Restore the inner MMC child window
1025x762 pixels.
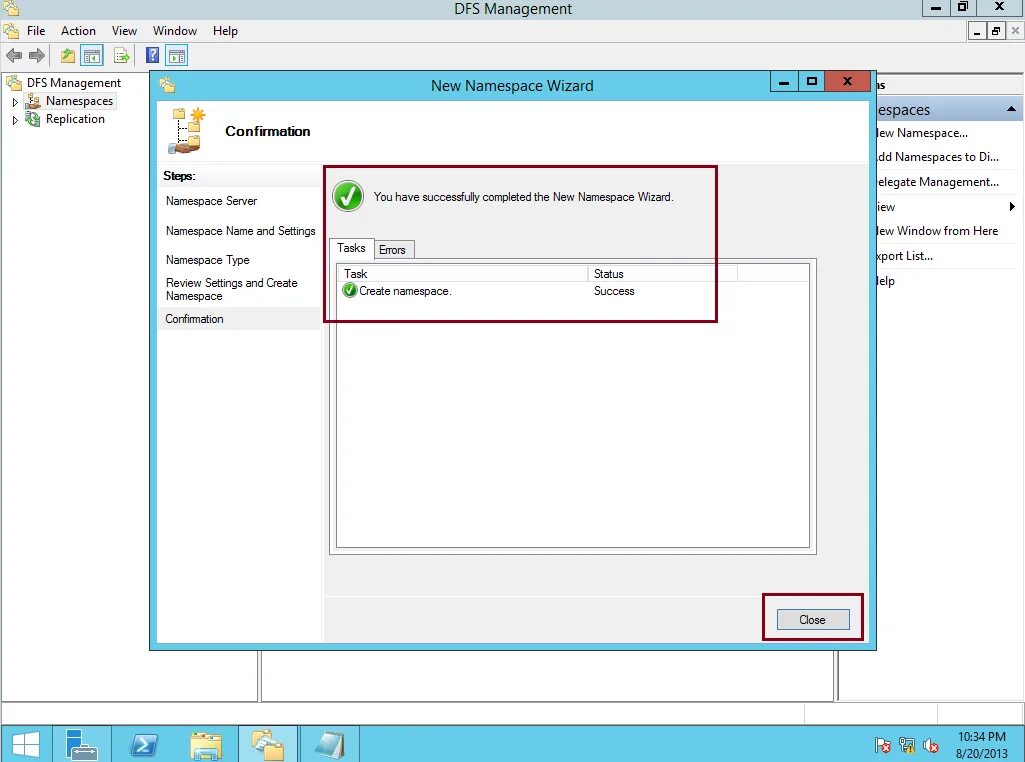tap(996, 31)
